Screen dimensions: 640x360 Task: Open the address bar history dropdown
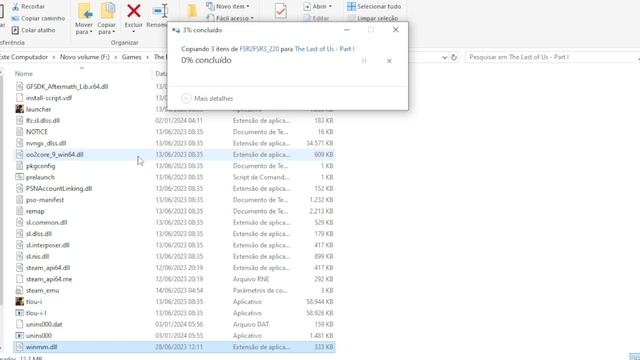coord(444,58)
